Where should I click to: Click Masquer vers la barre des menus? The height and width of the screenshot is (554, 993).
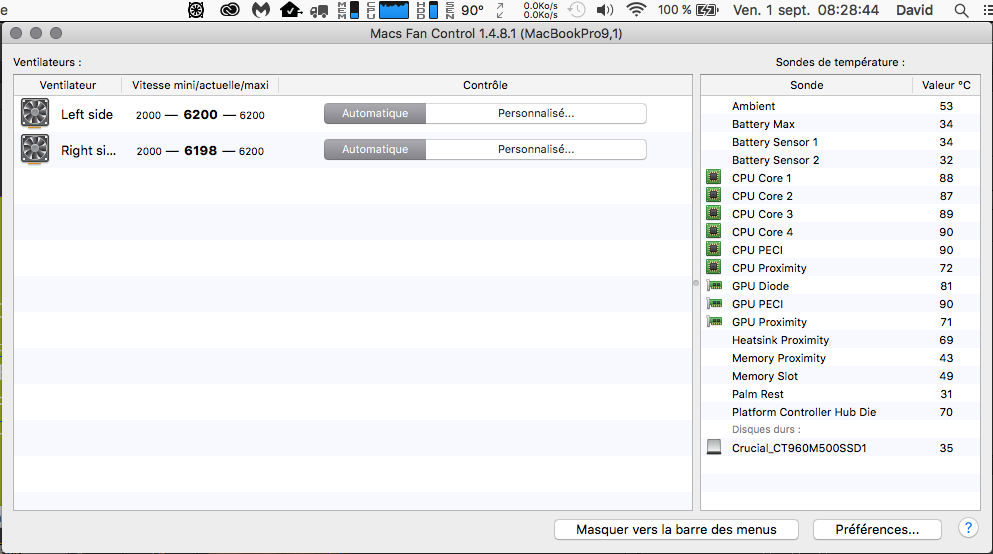[676, 529]
